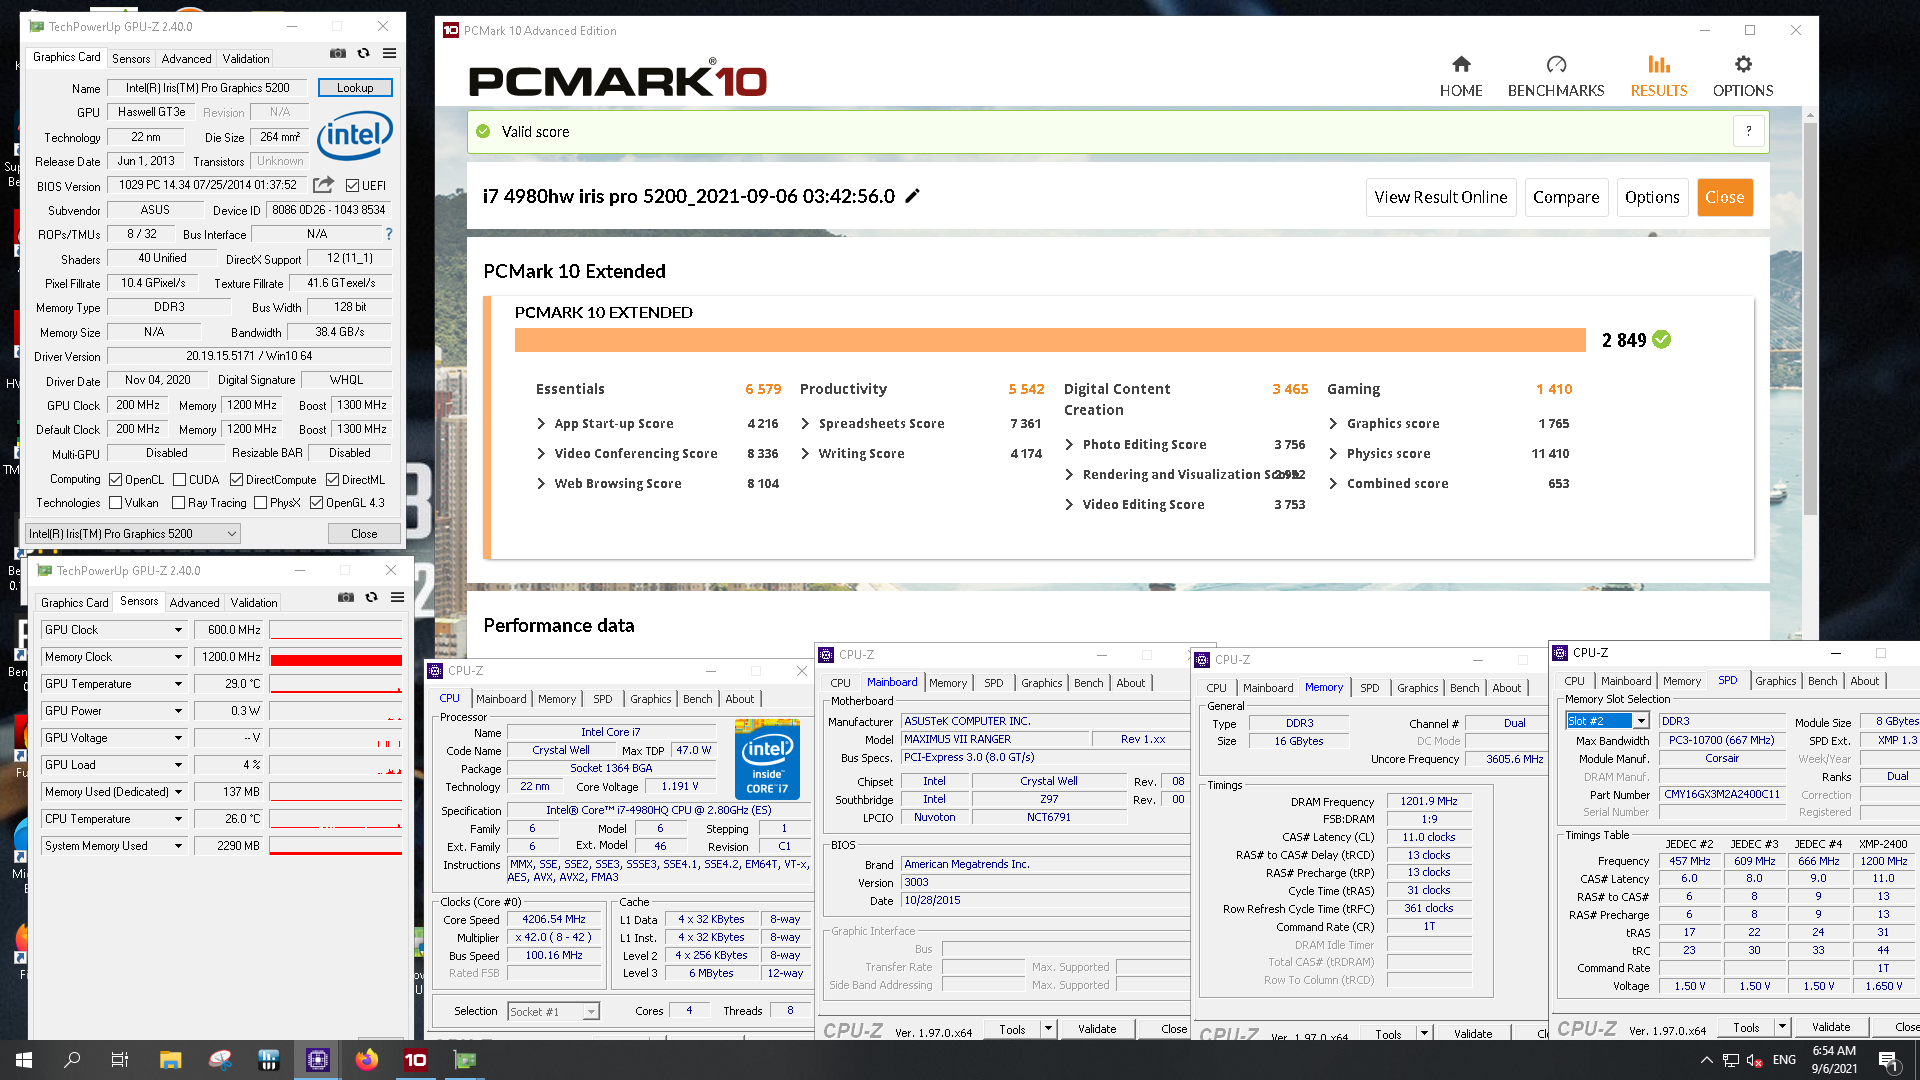Screen dimensions: 1920x1080
Task: Open GPU-Z taskbar icon
Action: pyautogui.click(x=465, y=1060)
